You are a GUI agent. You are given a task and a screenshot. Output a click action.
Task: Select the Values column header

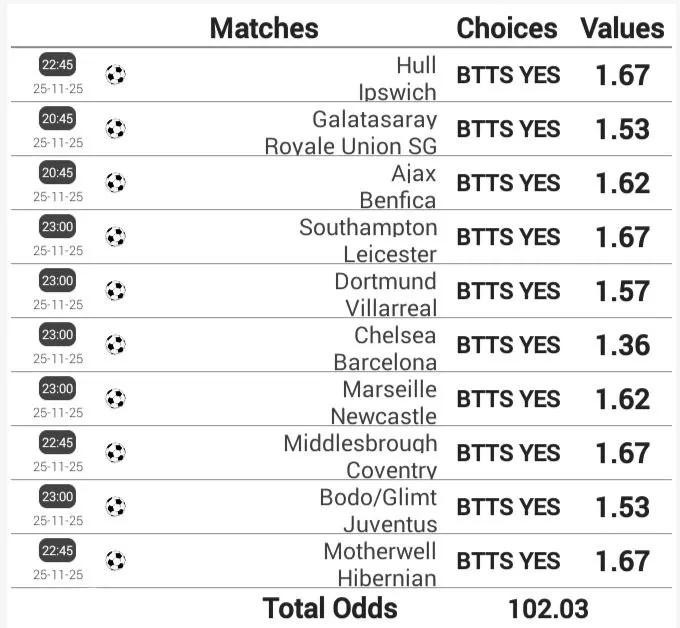point(622,28)
